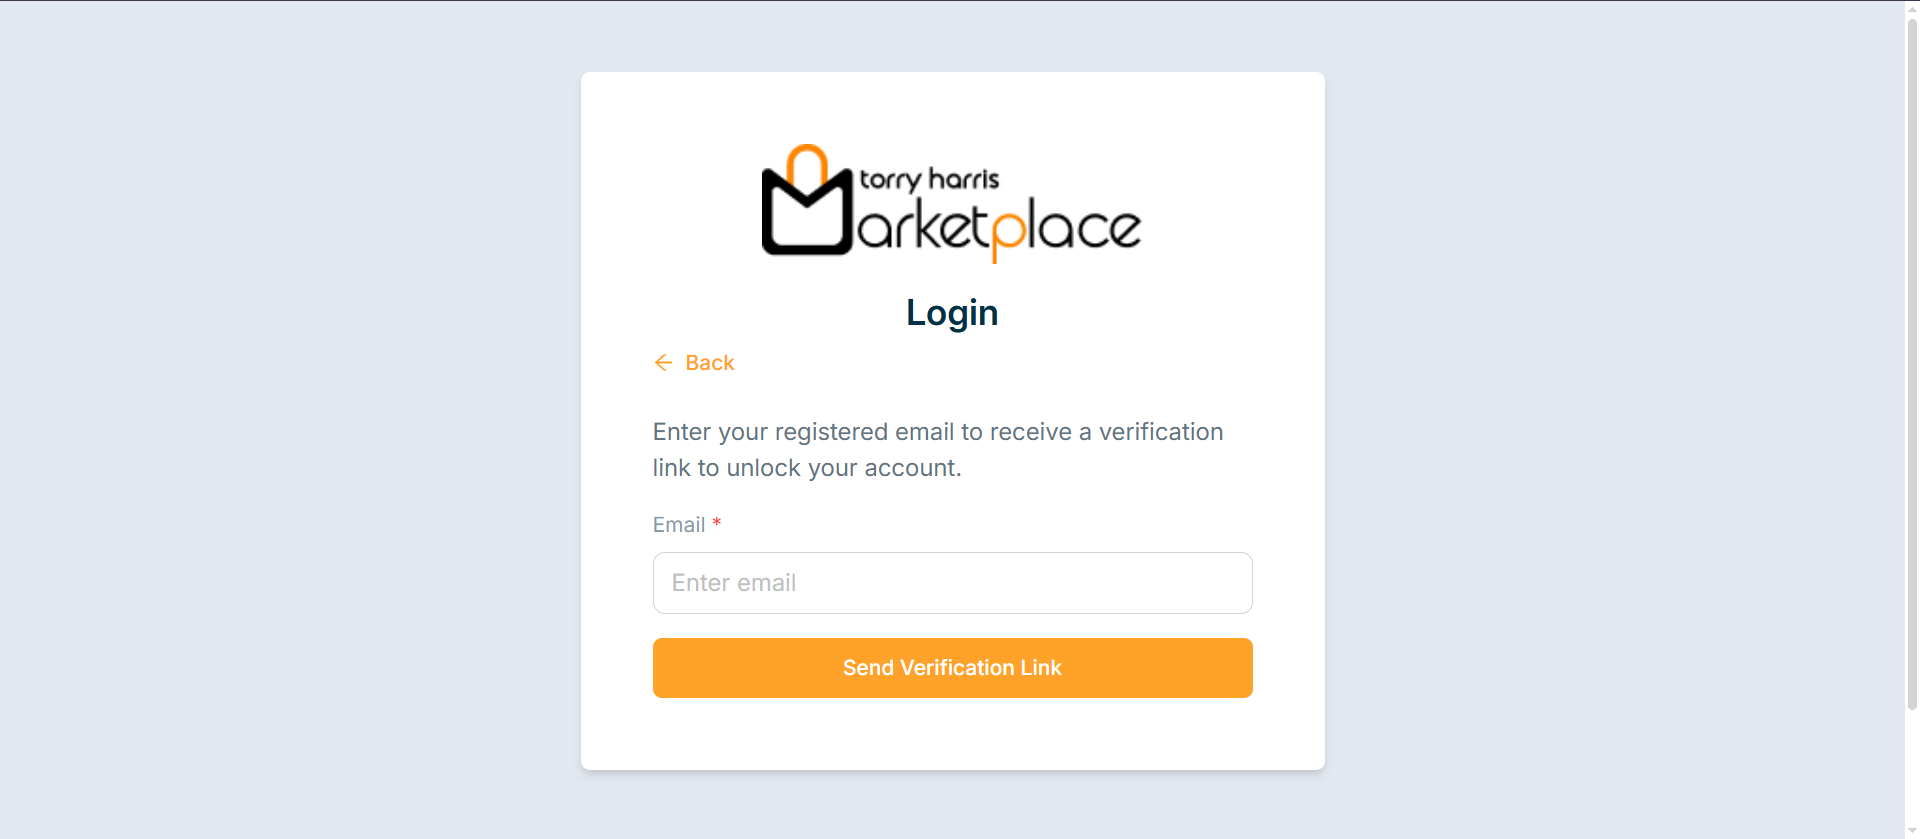1920x839 pixels.
Task: Click the red required asterisk icon
Action: tap(716, 523)
